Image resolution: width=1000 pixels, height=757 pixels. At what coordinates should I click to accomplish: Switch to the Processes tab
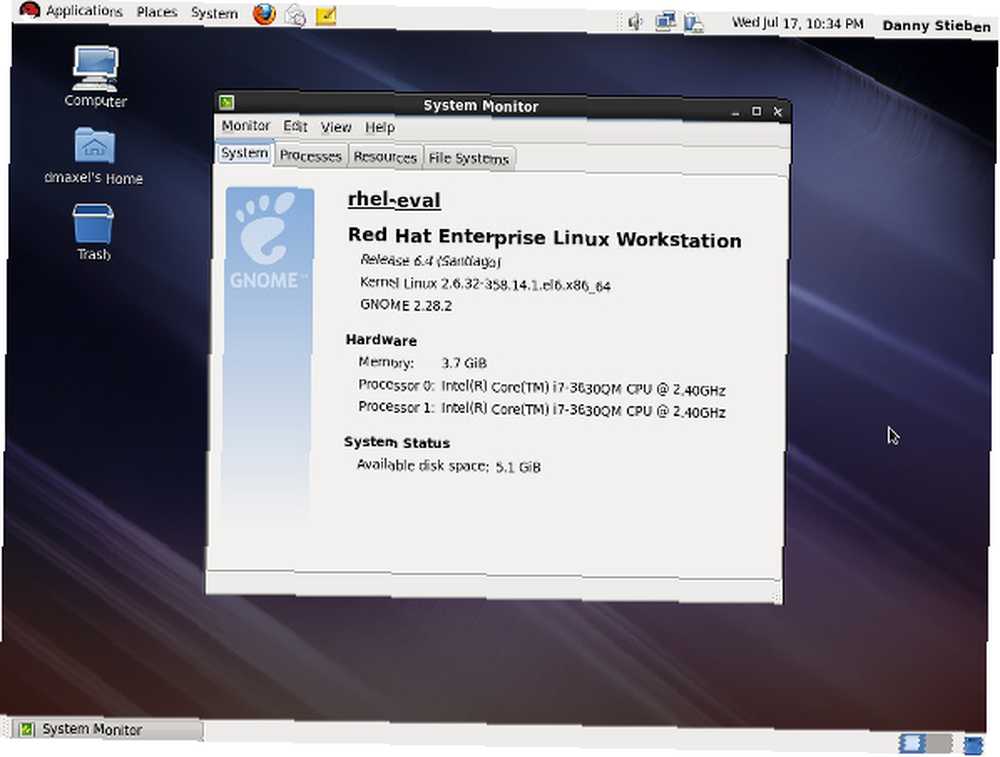click(311, 156)
